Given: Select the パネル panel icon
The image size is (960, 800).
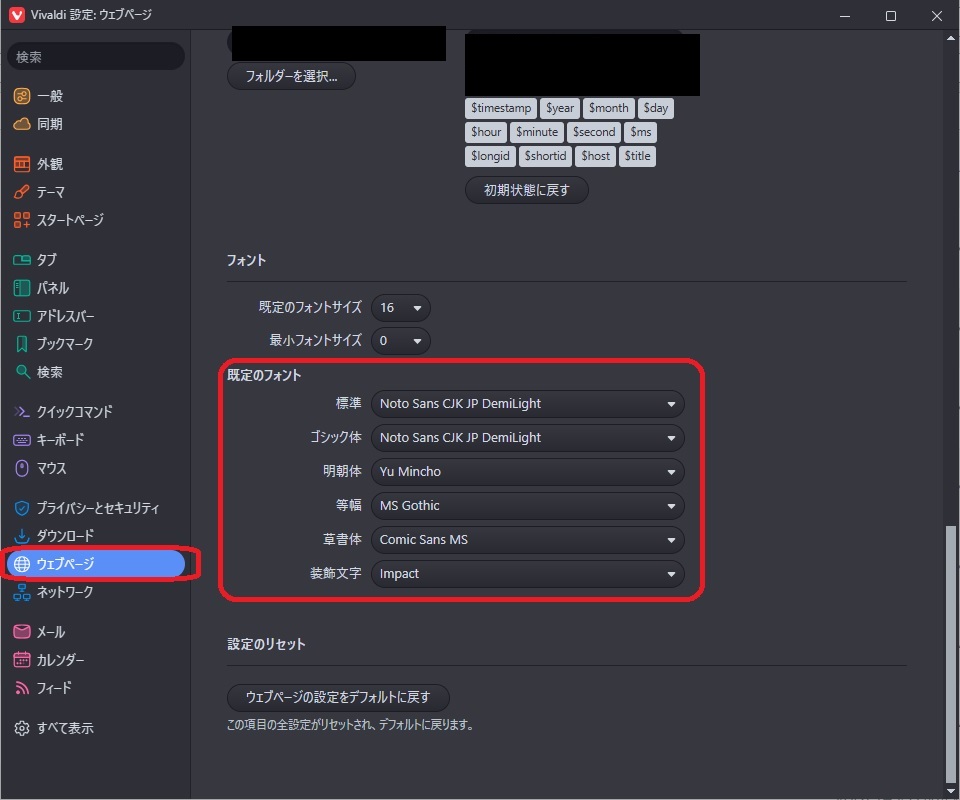Looking at the screenshot, I should [x=22, y=288].
